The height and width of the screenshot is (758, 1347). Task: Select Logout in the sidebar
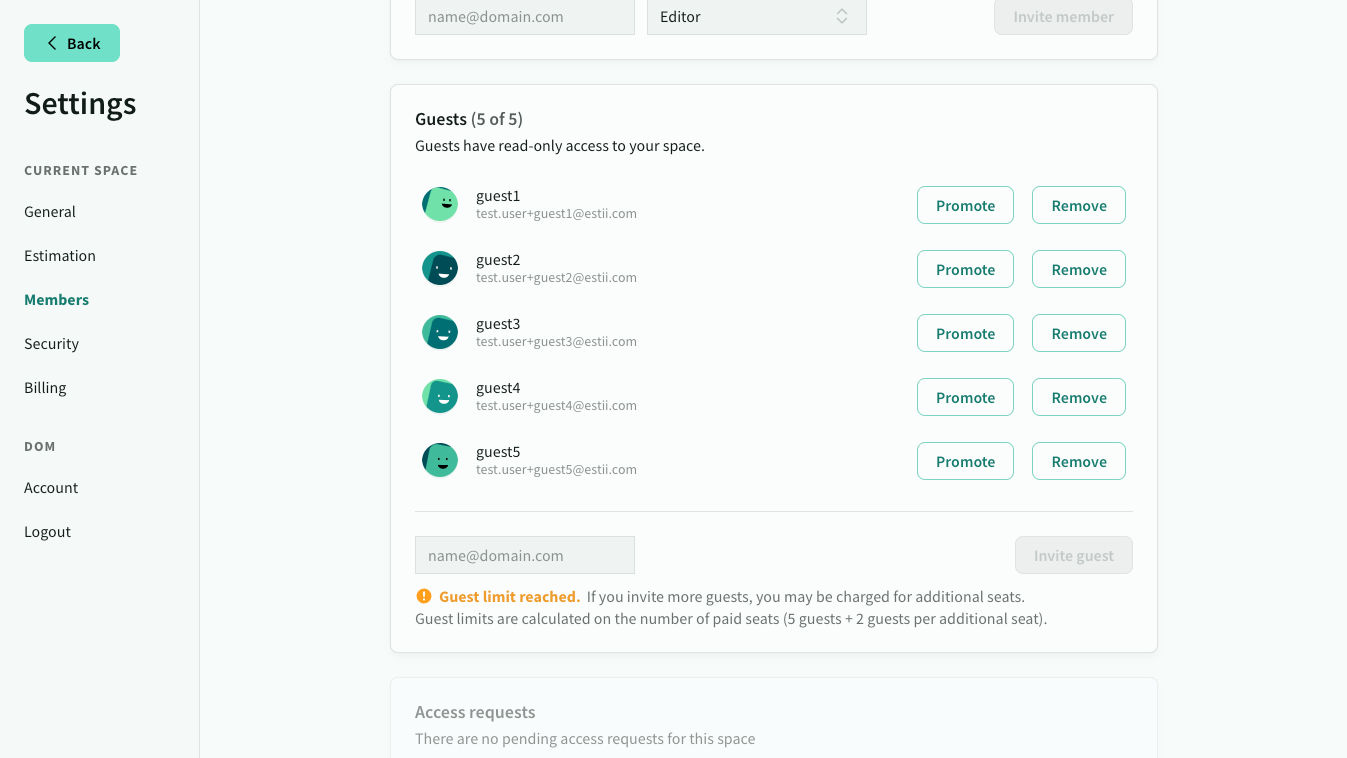(x=48, y=532)
